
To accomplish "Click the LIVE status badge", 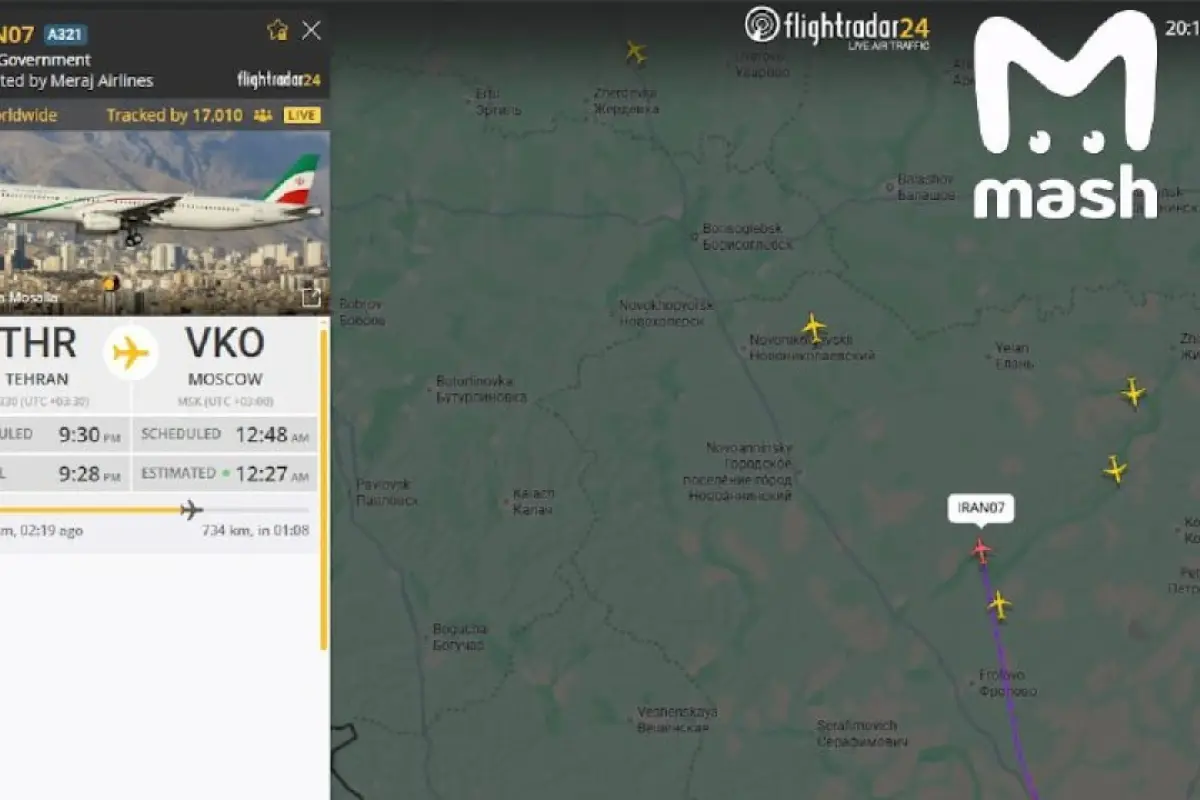I will 302,115.
